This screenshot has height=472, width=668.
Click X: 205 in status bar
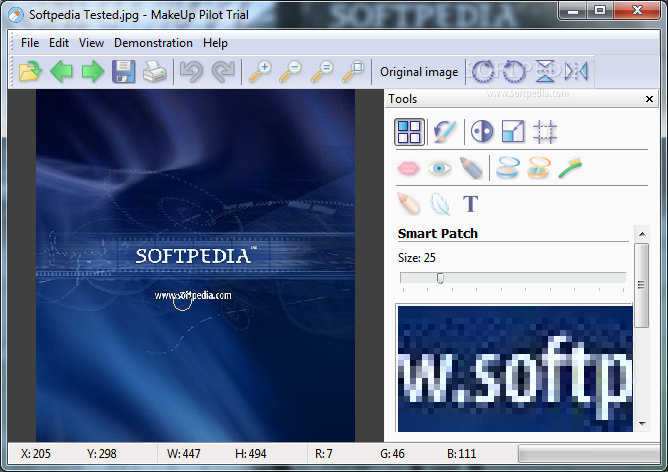[36, 454]
